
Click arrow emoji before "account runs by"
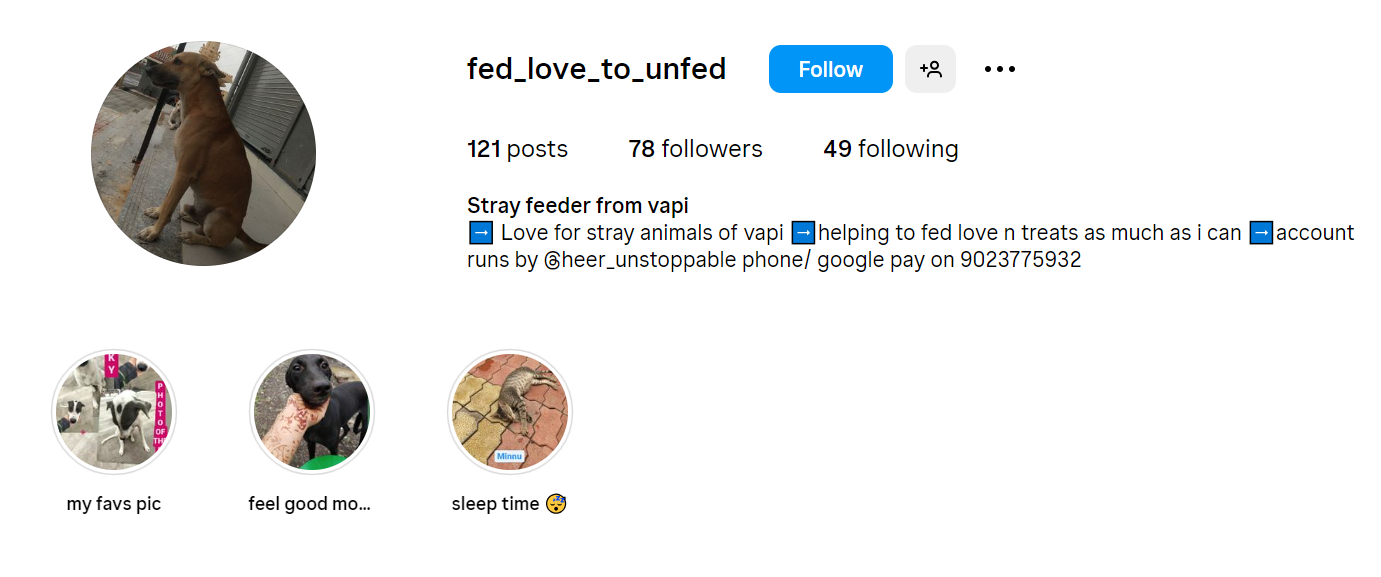pyautogui.click(x=1262, y=233)
